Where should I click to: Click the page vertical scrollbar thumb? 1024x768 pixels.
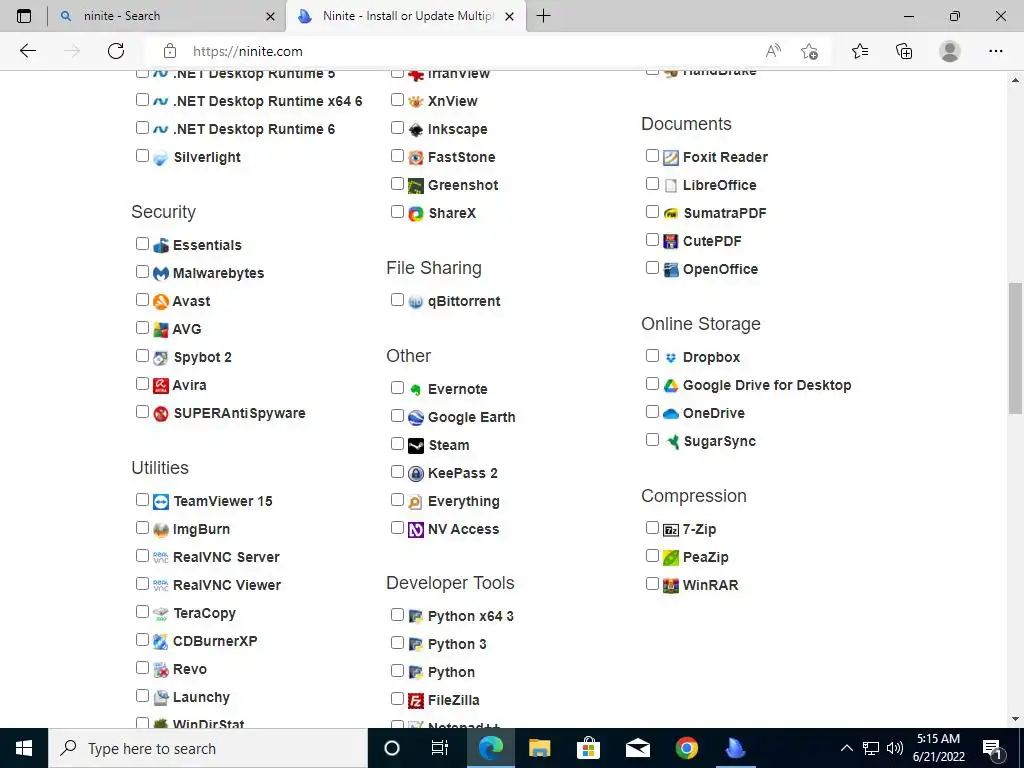tap(1015, 347)
